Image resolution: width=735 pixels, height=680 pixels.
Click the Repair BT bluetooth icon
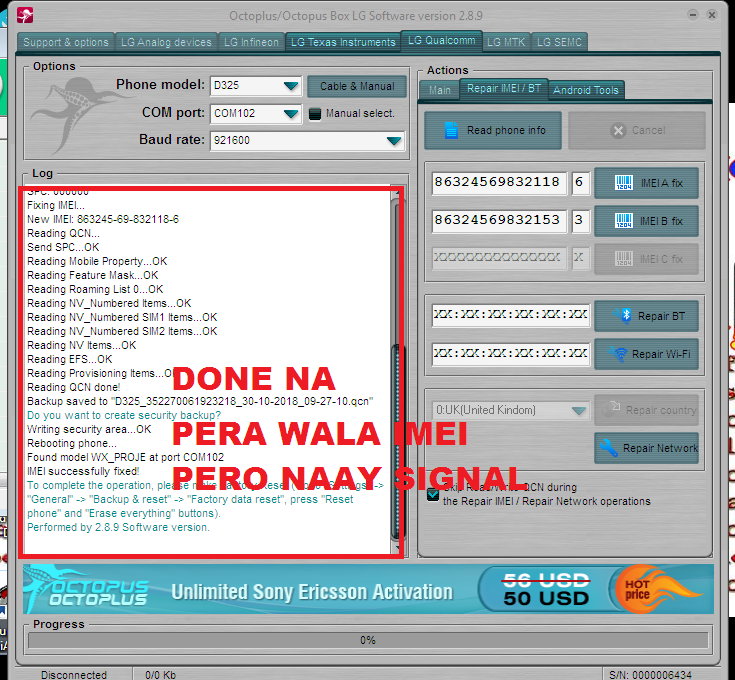(x=623, y=315)
